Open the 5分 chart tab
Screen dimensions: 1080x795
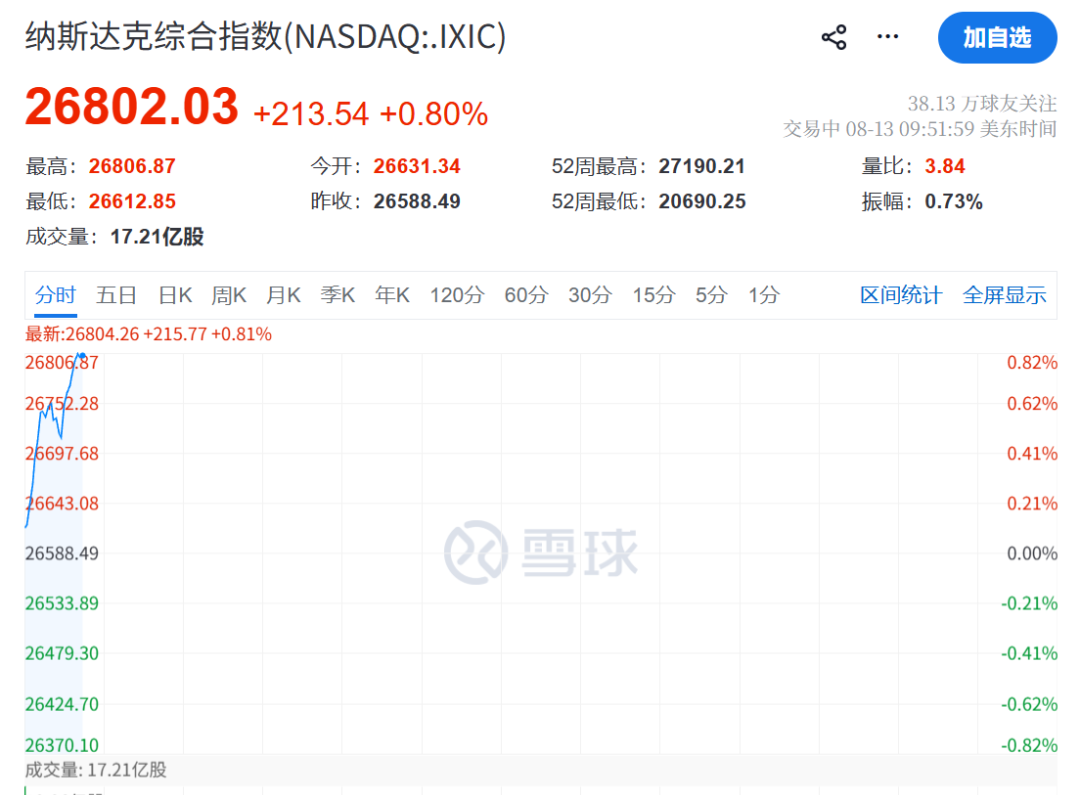pos(711,295)
